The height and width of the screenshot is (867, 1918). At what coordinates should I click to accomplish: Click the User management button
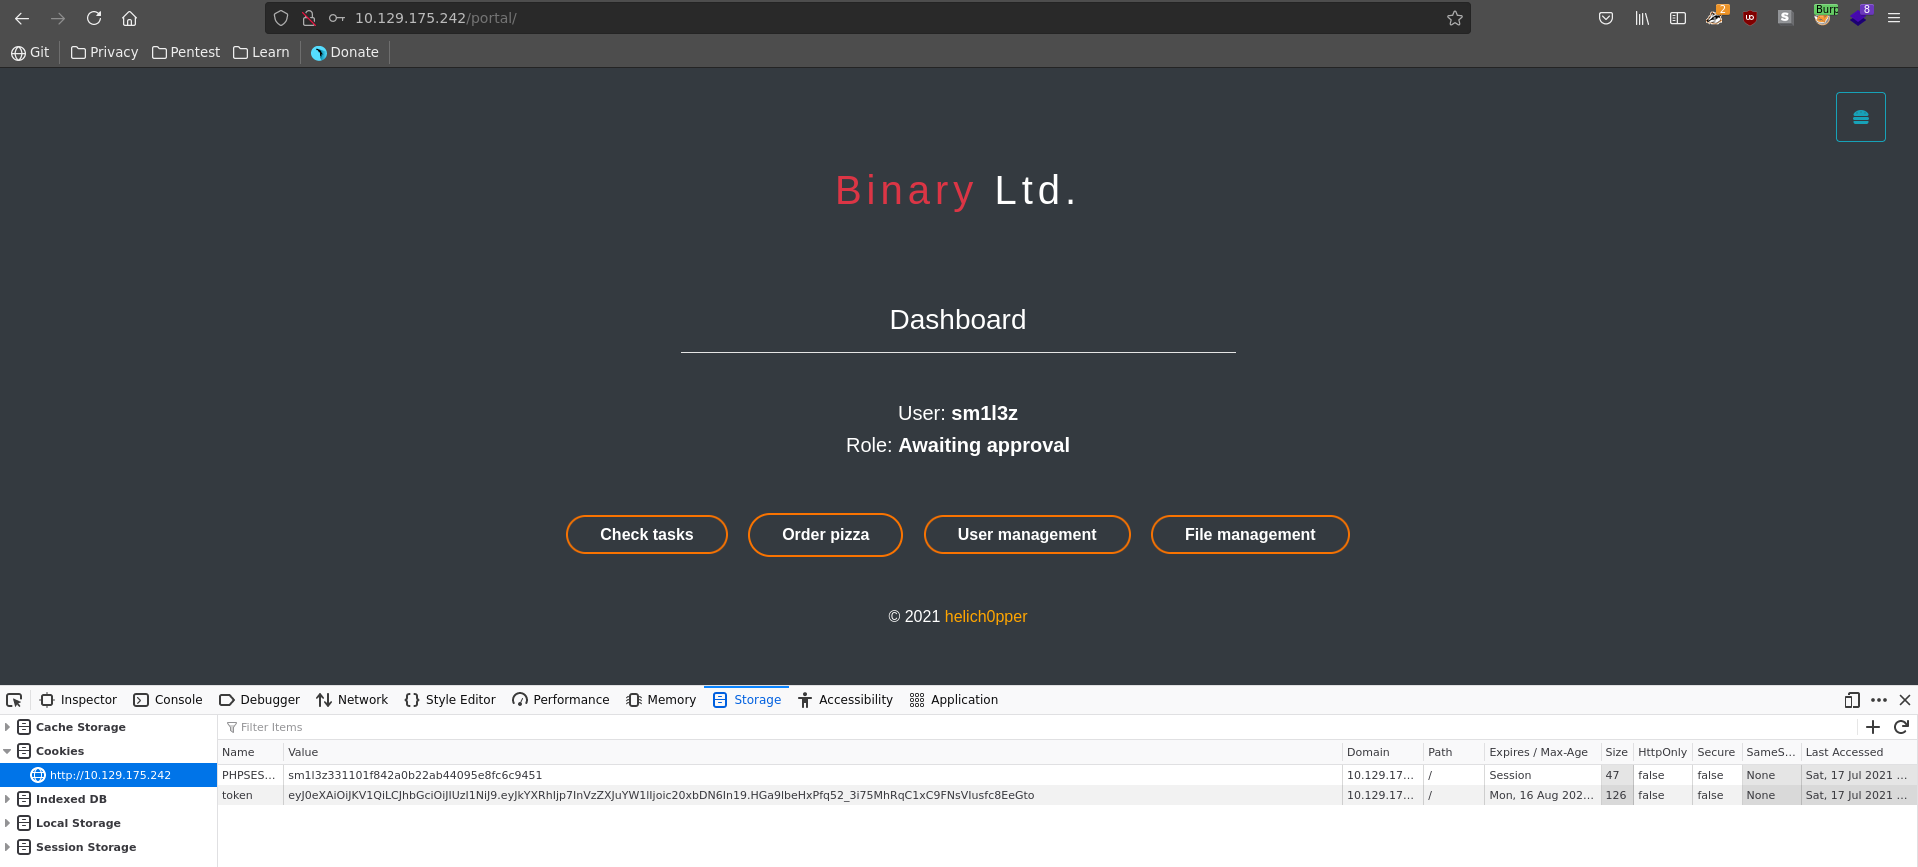[x=1026, y=534]
